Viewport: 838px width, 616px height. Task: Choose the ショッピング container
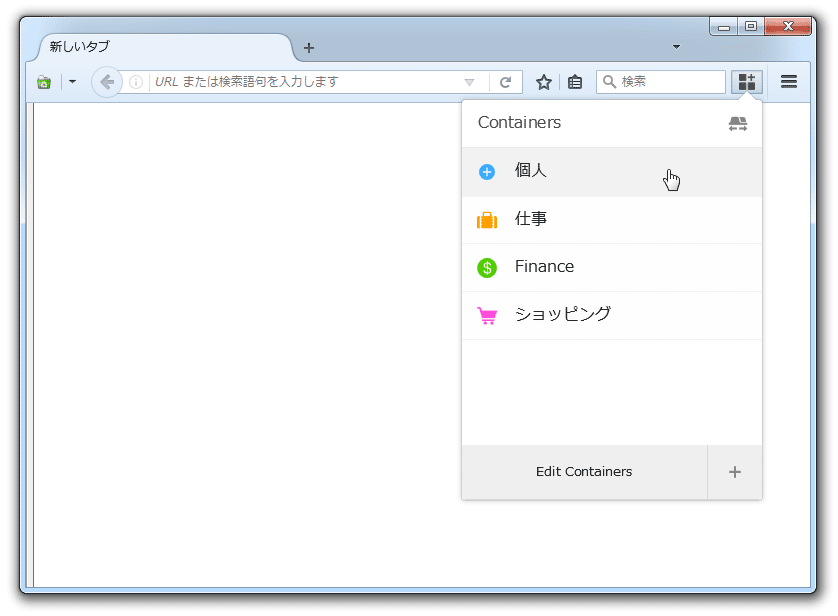tap(612, 315)
